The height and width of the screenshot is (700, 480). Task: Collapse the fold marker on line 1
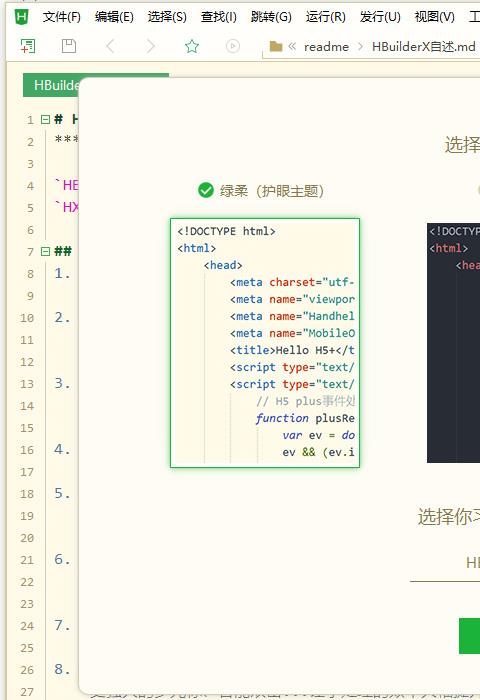(x=45, y=119)
